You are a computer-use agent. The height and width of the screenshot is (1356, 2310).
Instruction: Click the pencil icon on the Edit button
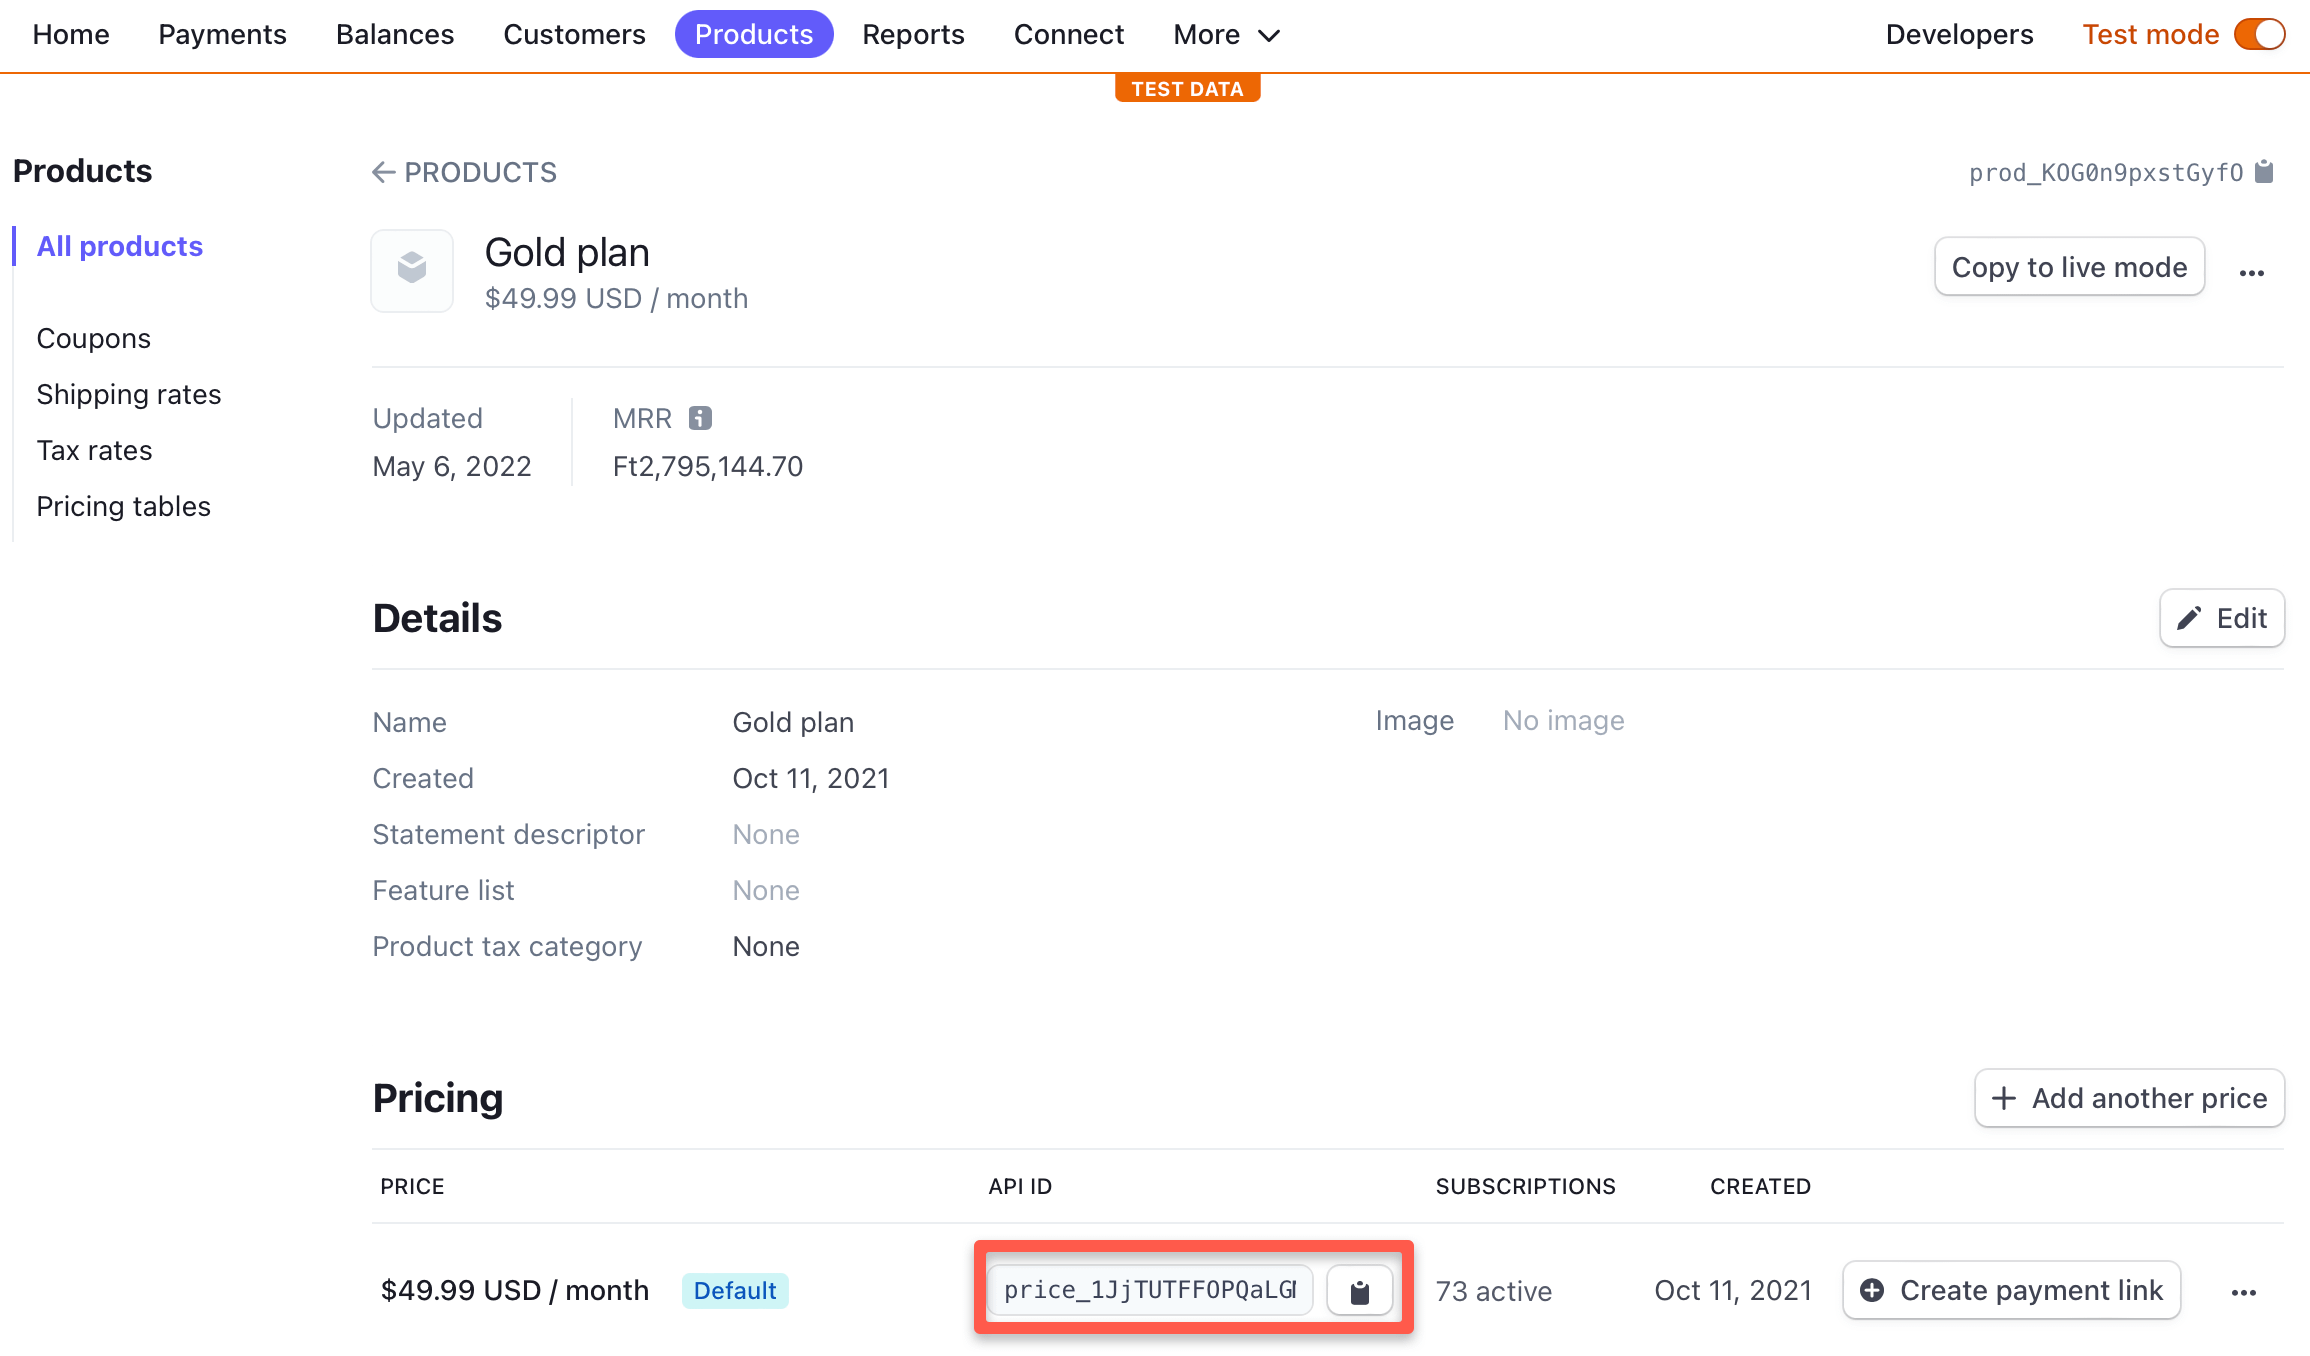point(2189,618)
